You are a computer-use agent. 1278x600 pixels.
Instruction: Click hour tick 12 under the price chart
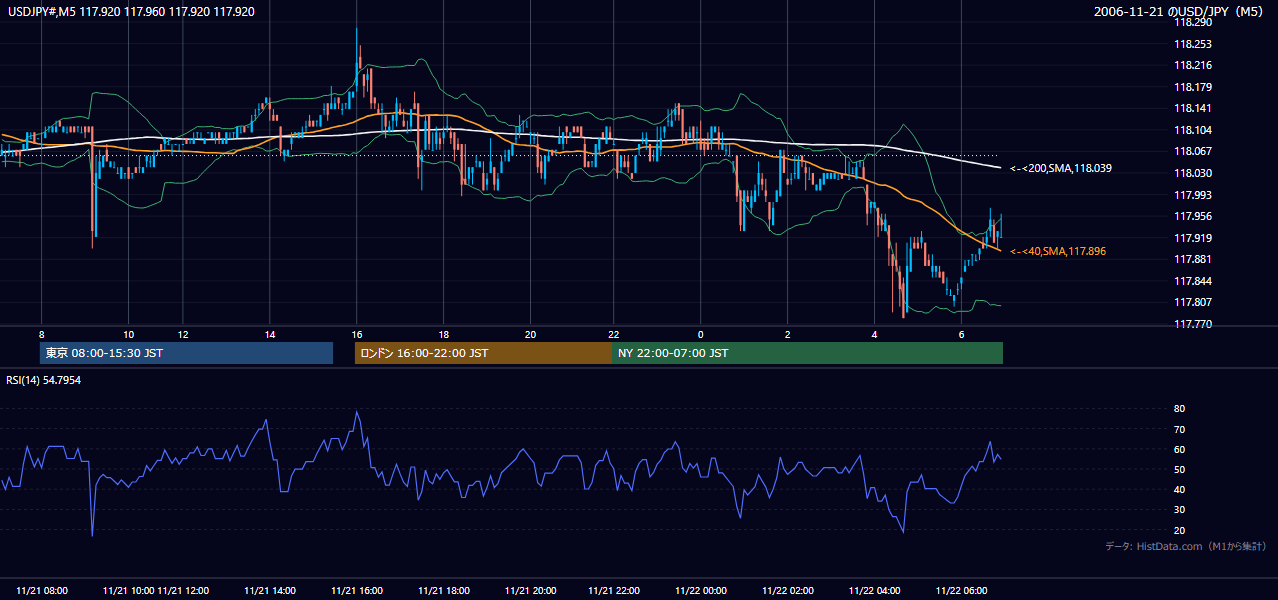coord(182,334)
